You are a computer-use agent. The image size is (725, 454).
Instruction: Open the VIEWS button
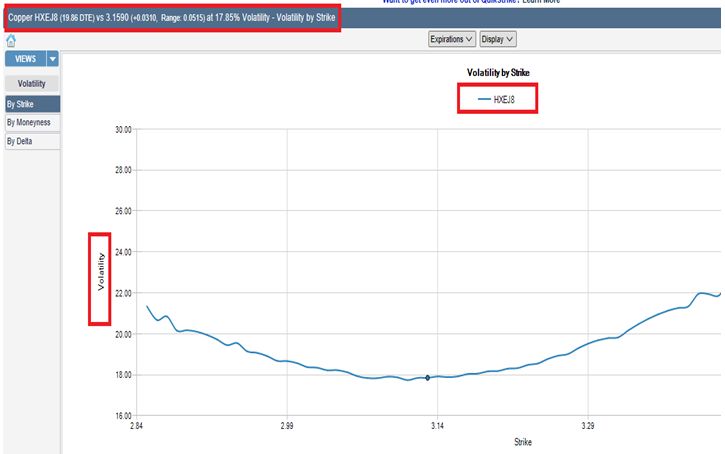click(x=25, y=59)
